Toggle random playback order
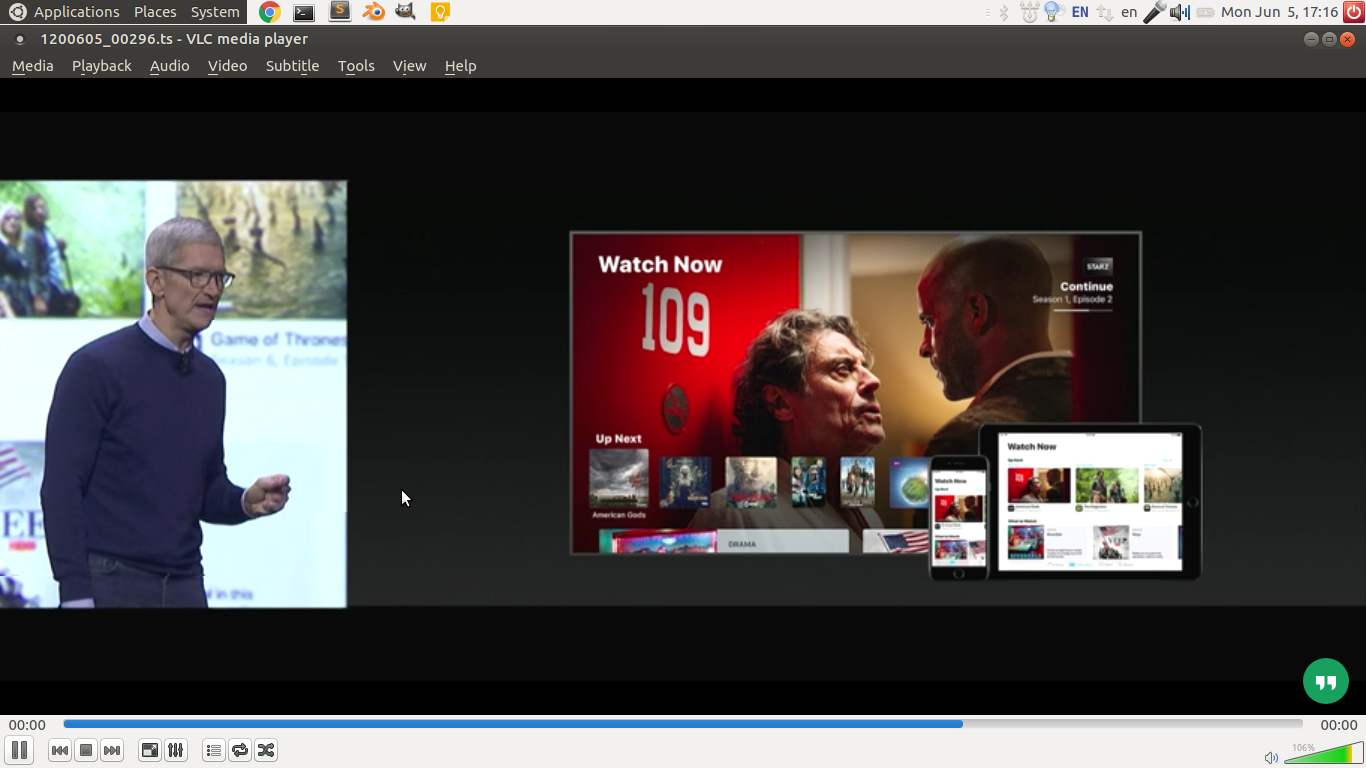The image size is (1366, 768). point(266,750)
